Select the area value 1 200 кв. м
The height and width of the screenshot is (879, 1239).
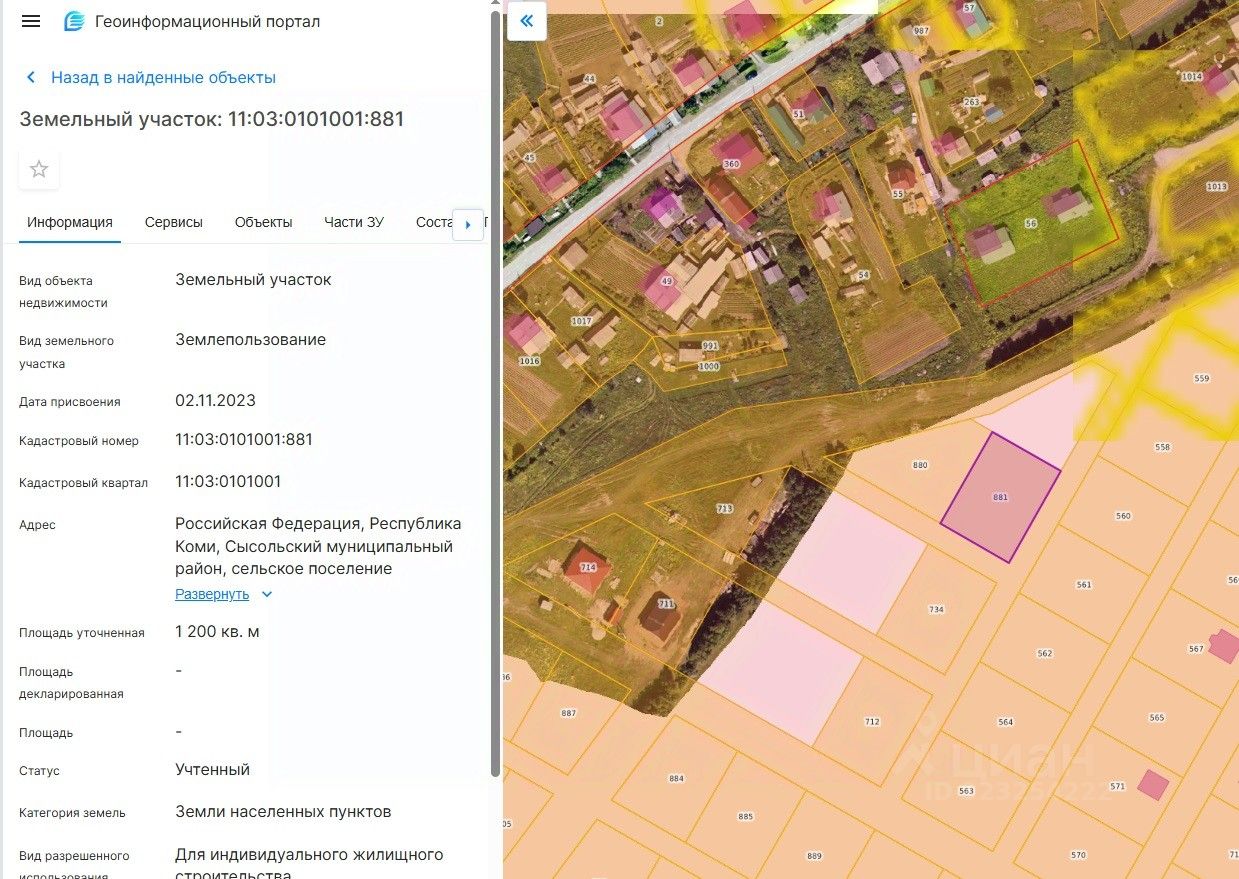[x=217, y=631]
